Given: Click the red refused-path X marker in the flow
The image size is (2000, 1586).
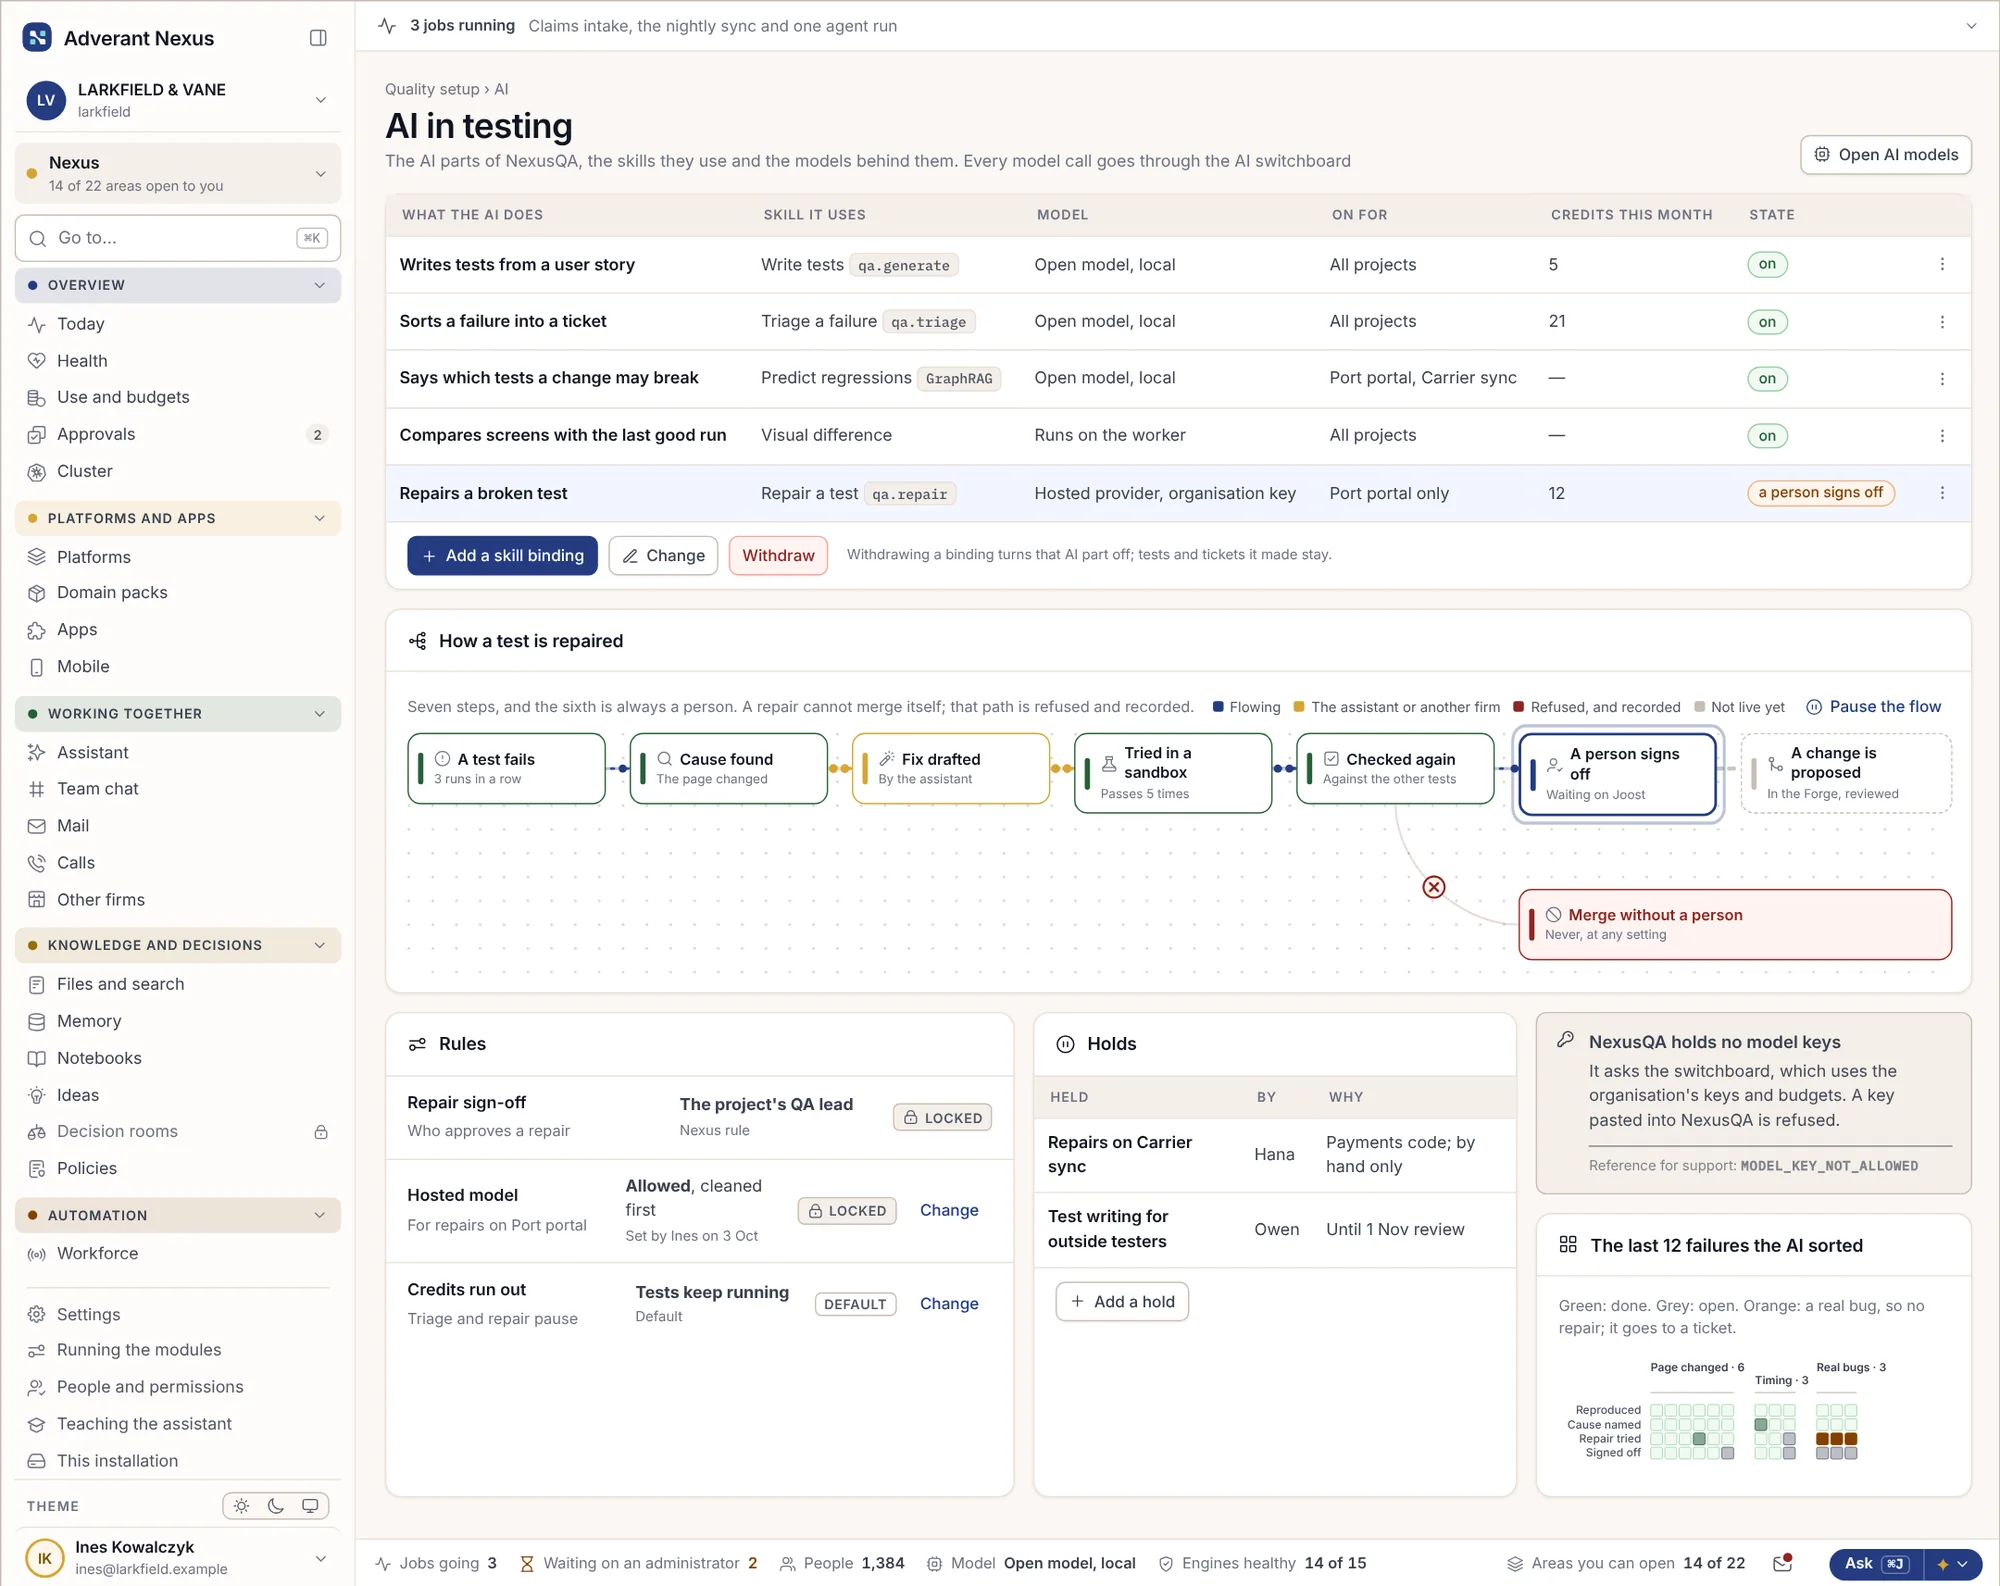Looking at the screenshot, I should tap(1434, 887).
